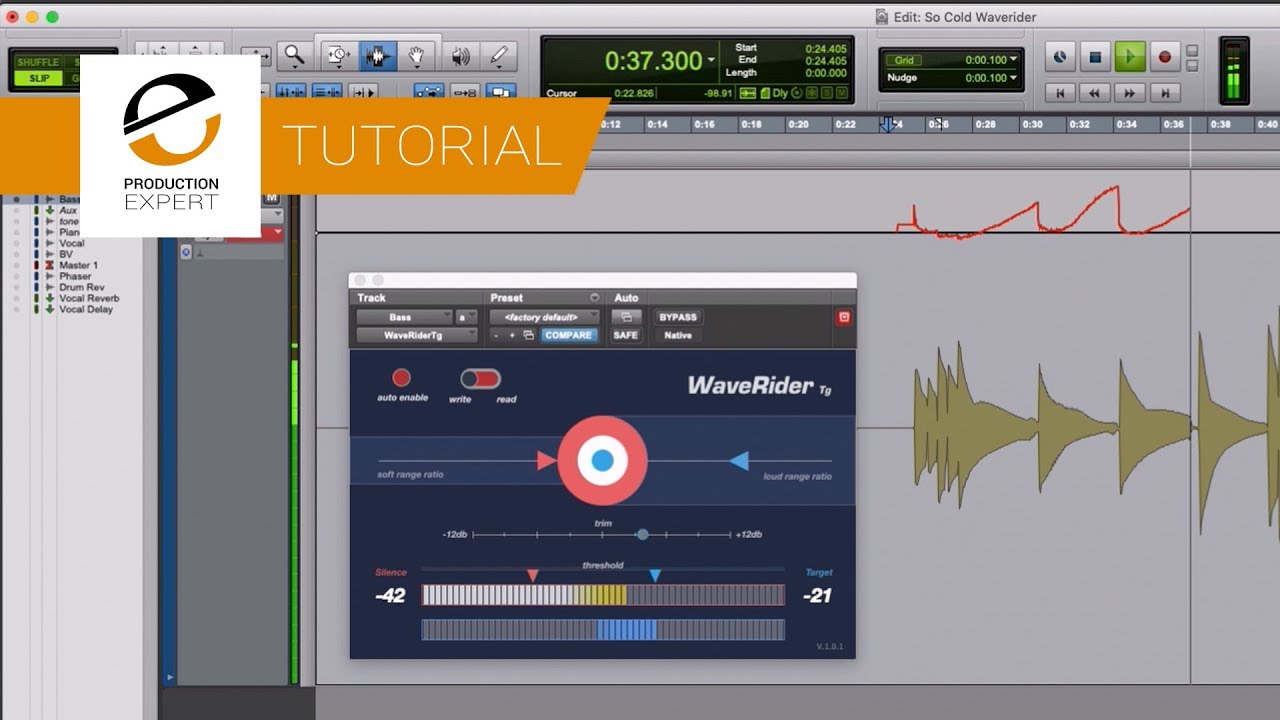The width and height of the screenshot is (1280, 720).
Task: Adjust the WaveRider trim slider knob
Action: 643,535
